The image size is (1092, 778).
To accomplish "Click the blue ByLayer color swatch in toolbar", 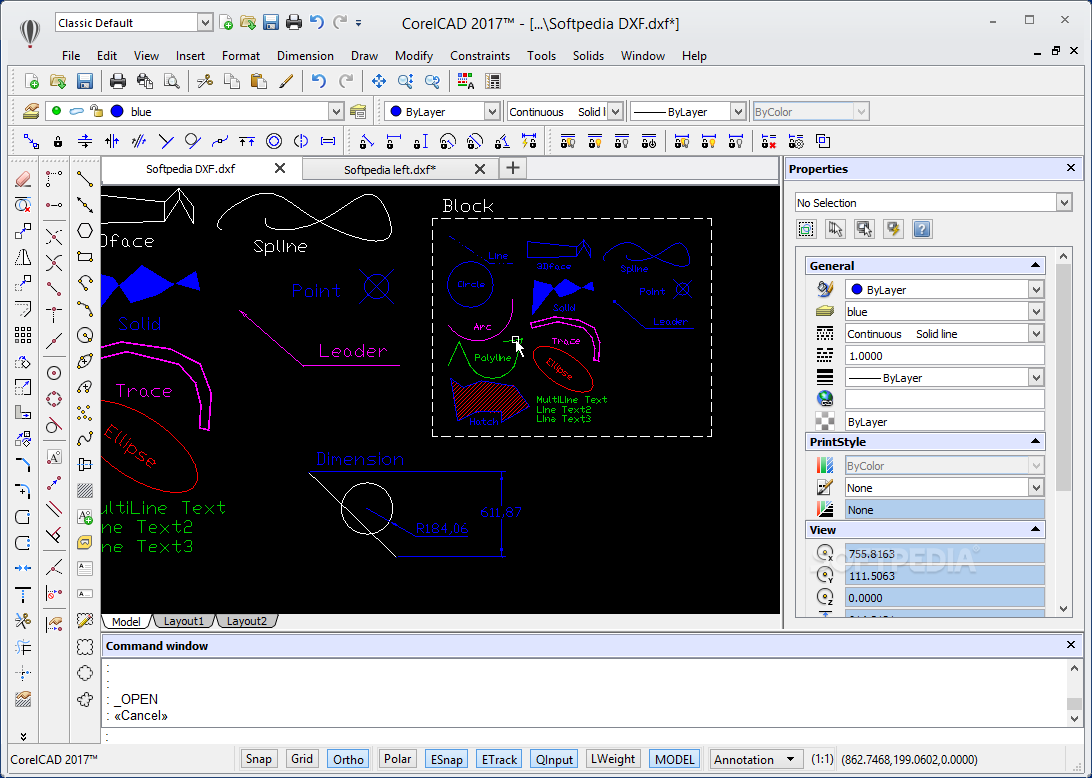I will point(396,111).
